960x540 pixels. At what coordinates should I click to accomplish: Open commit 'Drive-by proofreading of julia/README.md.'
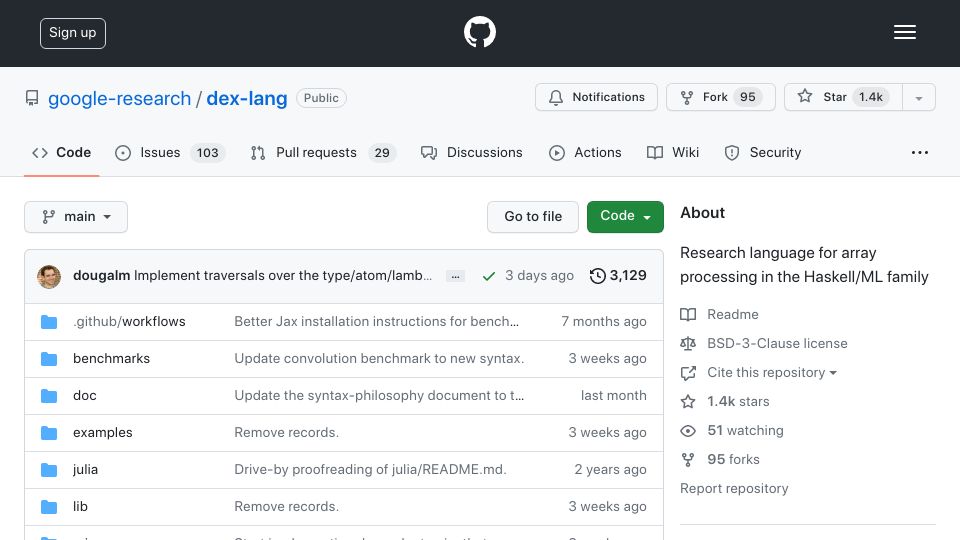[370, 469]
